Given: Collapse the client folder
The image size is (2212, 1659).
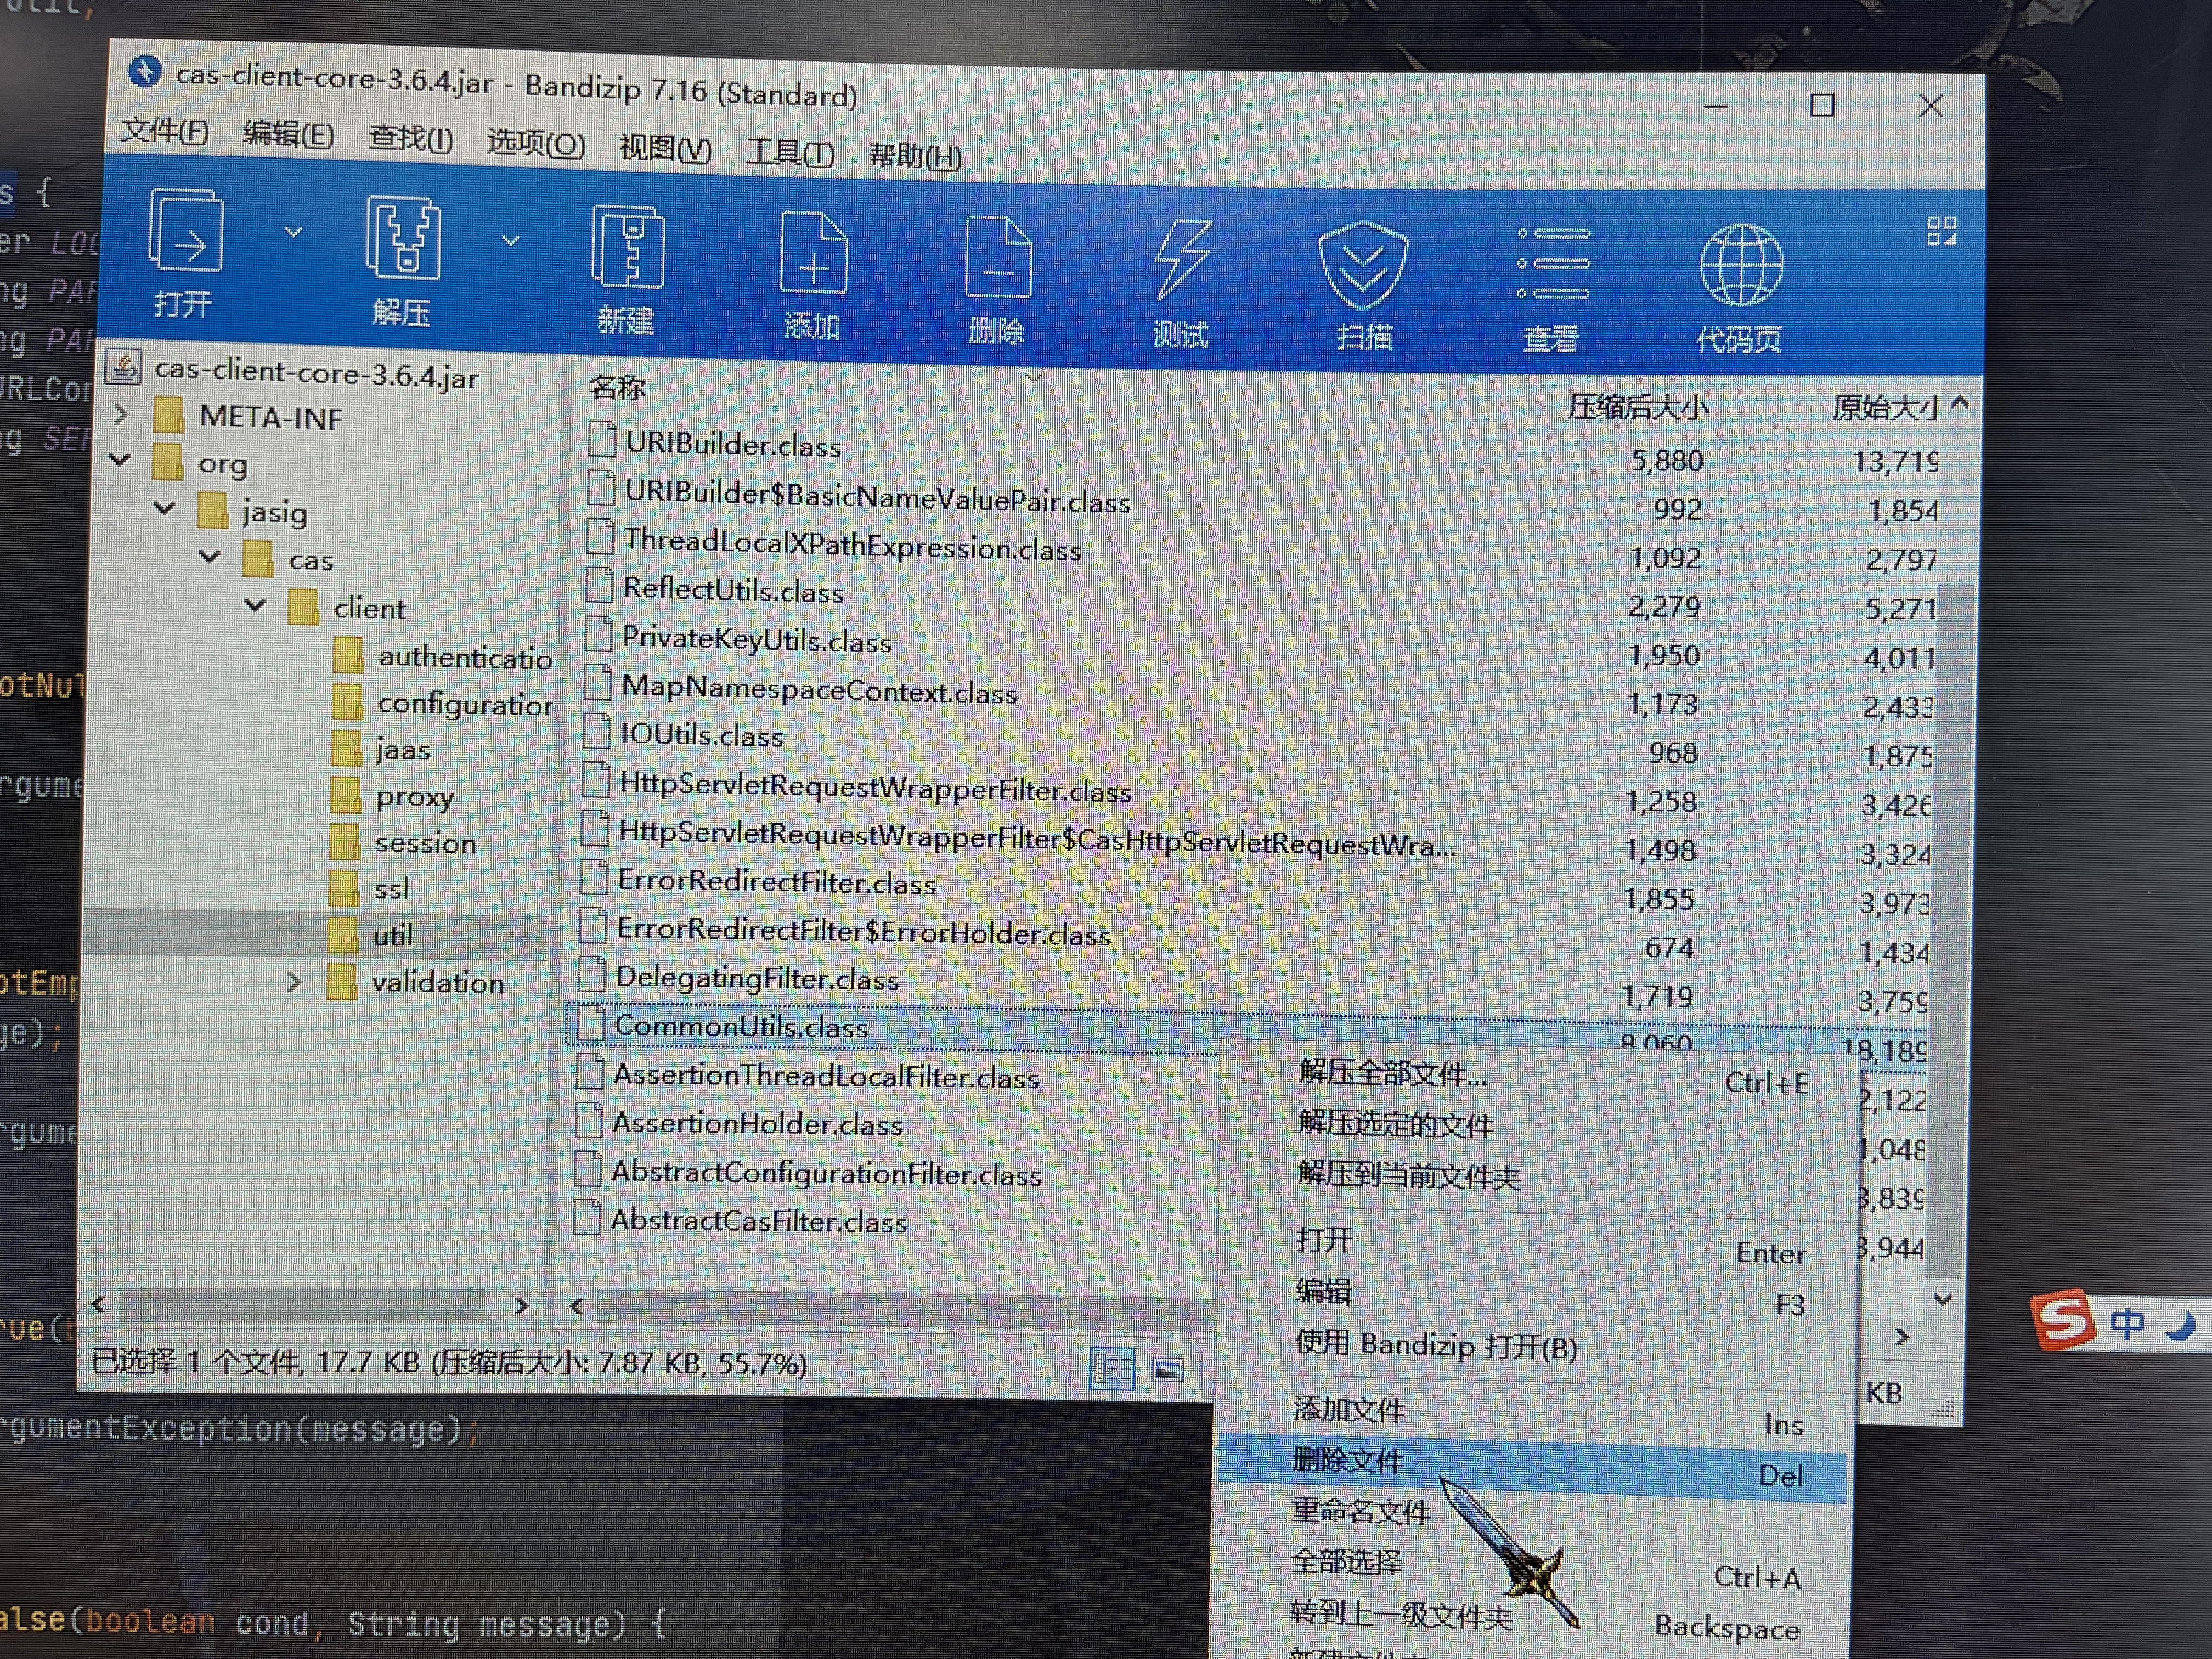Looking at the screenshot, I should pyautogui.click(x=255, y=604).
